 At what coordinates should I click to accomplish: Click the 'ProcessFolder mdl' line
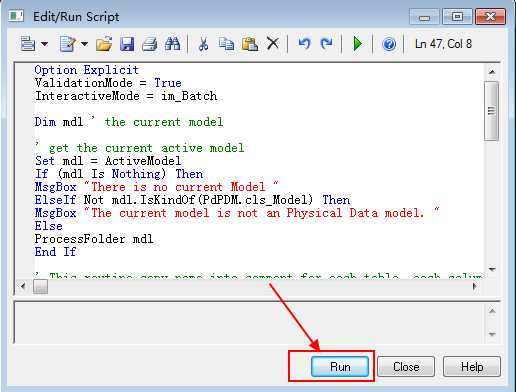94,239
